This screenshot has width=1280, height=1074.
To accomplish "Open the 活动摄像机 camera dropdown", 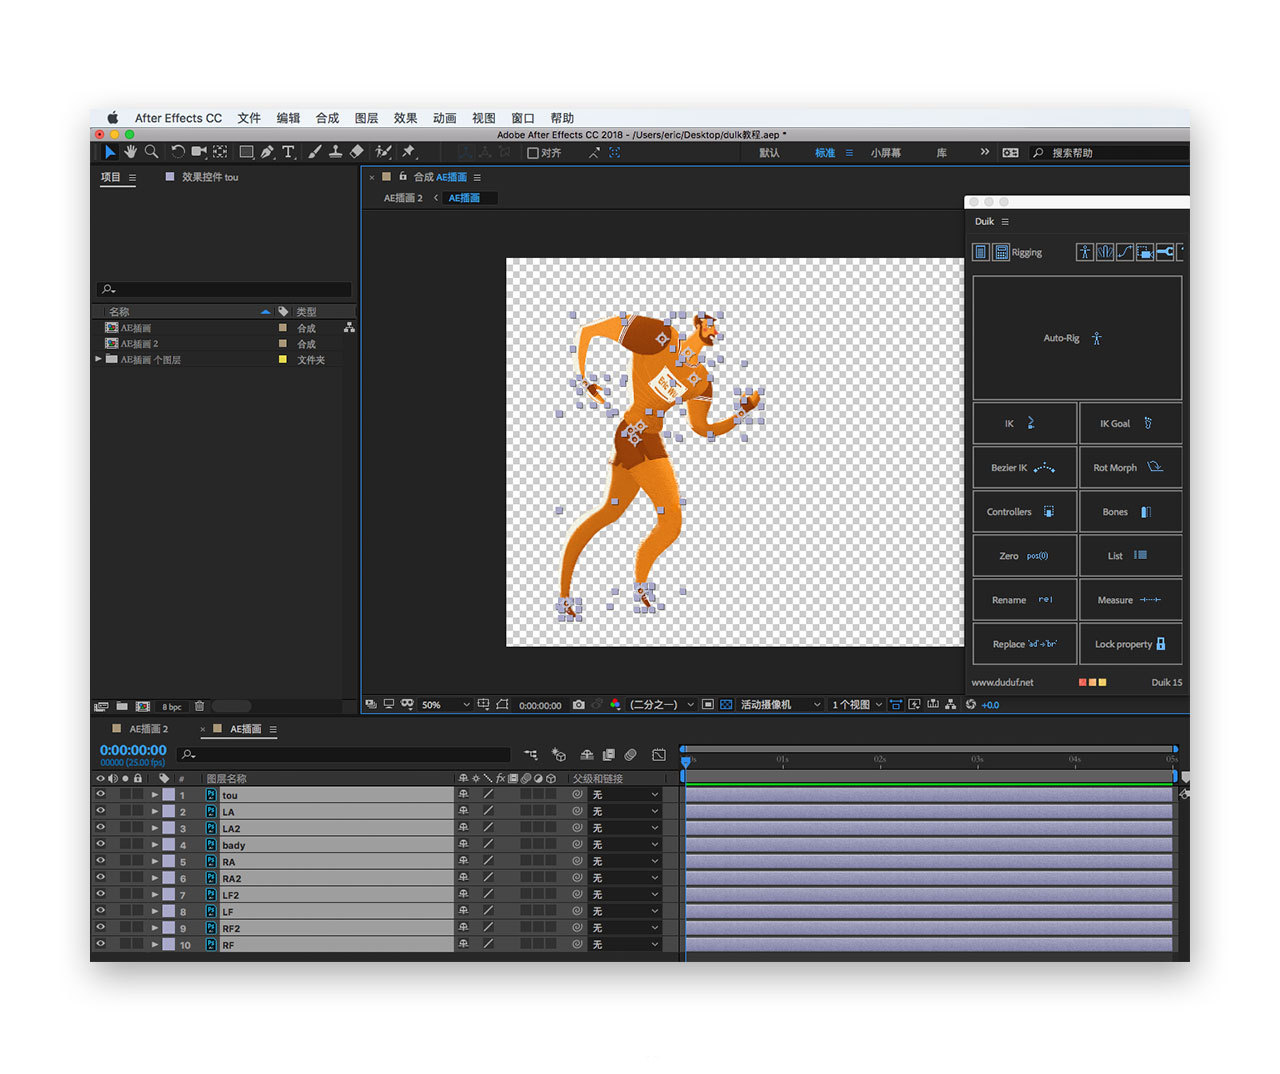I will 780,705.
